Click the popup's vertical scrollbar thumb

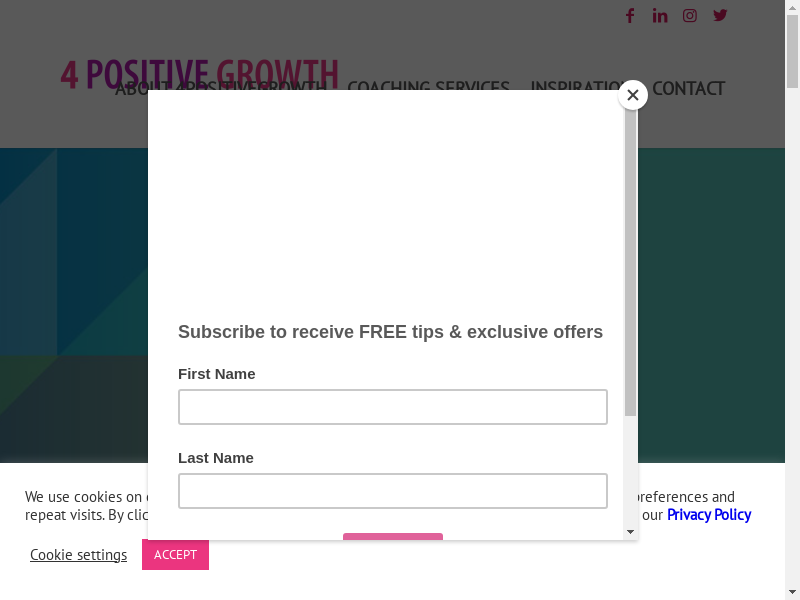point(631,260)
